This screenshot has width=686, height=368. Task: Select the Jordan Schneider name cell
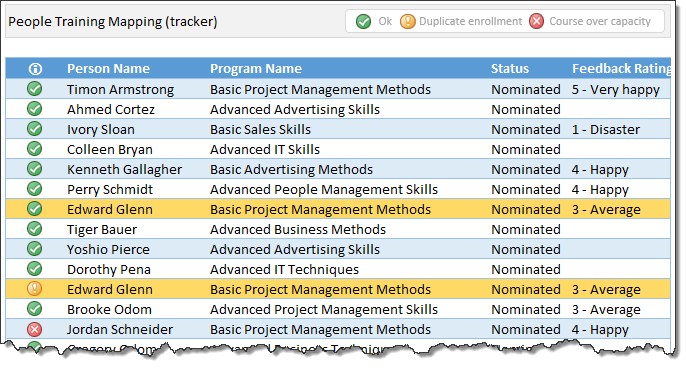point(120,329)
